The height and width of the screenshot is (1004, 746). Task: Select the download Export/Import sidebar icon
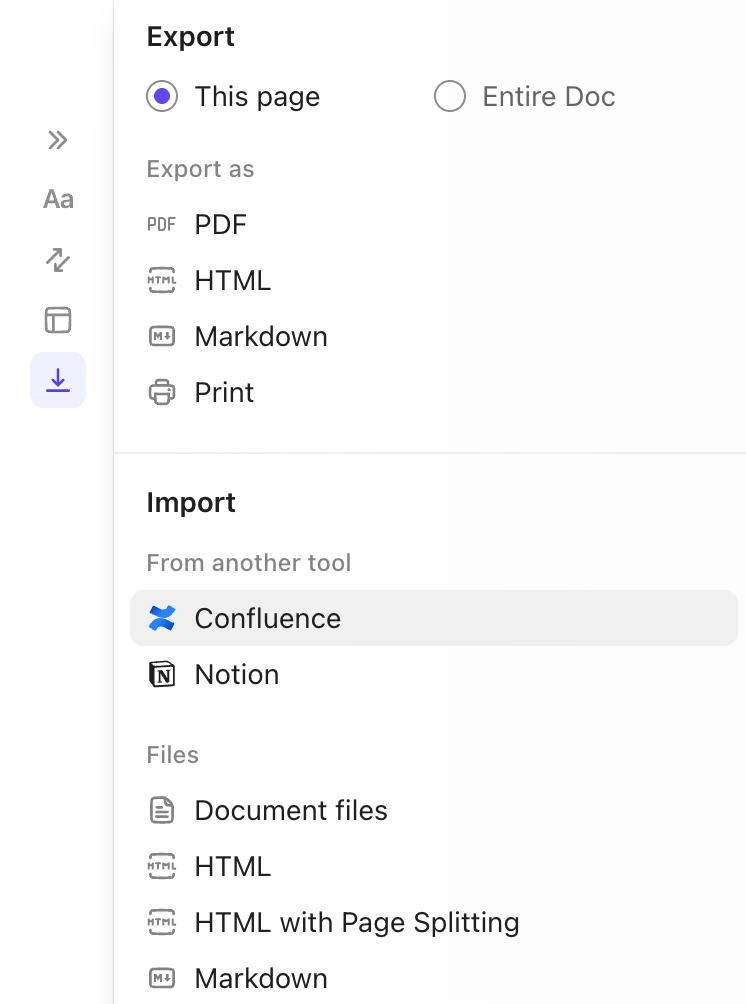[57, 380]
